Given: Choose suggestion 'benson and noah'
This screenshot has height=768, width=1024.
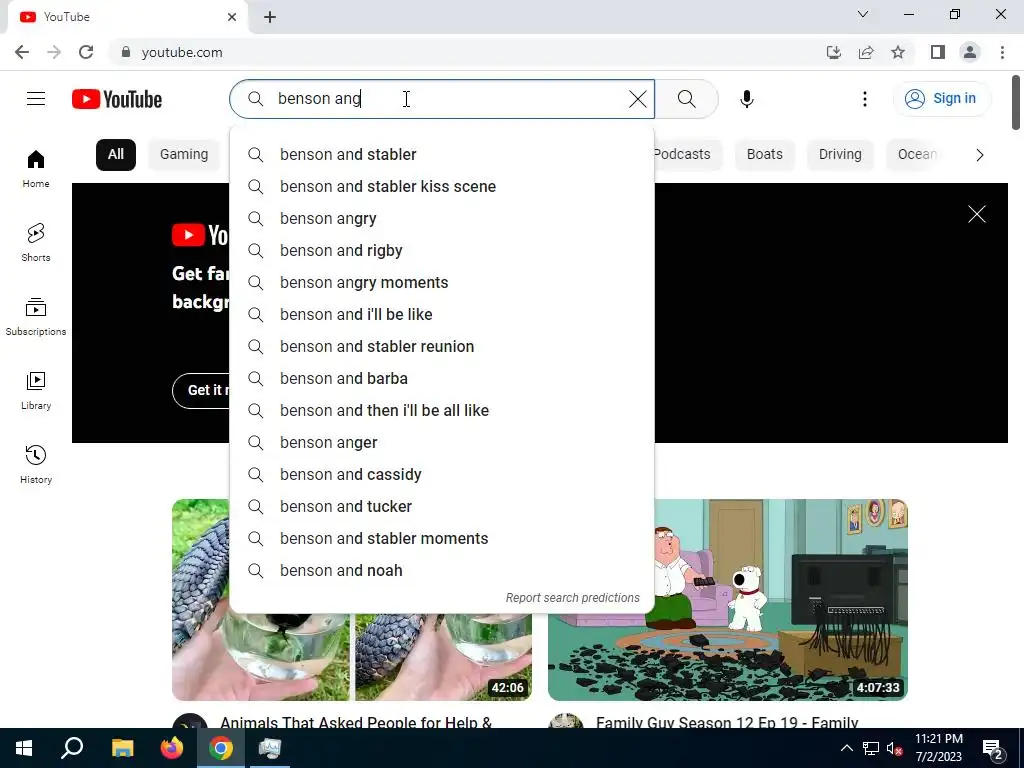Looking at the screenshot, I should pyautogui.click(x=441, y=570).
